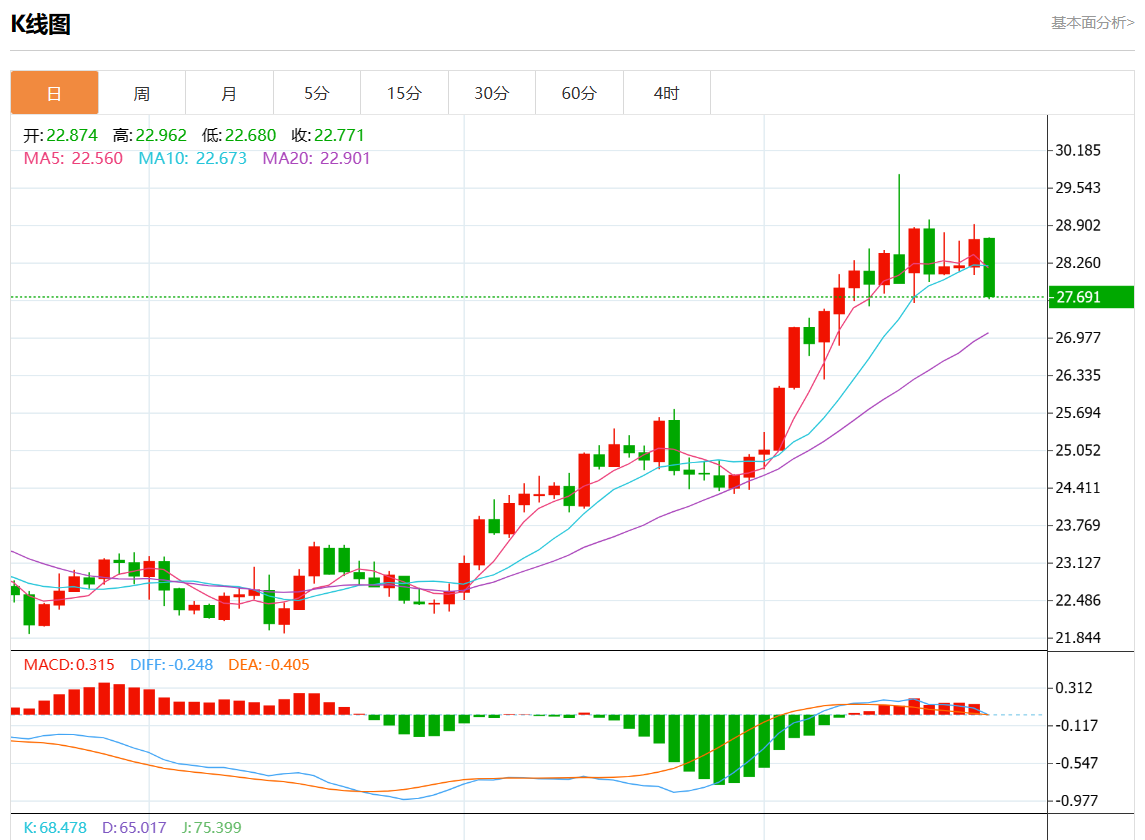Open the 5分 timeframe tab
The height and width of the screenshot is (840, 1145).
click(x=317, y=93)
